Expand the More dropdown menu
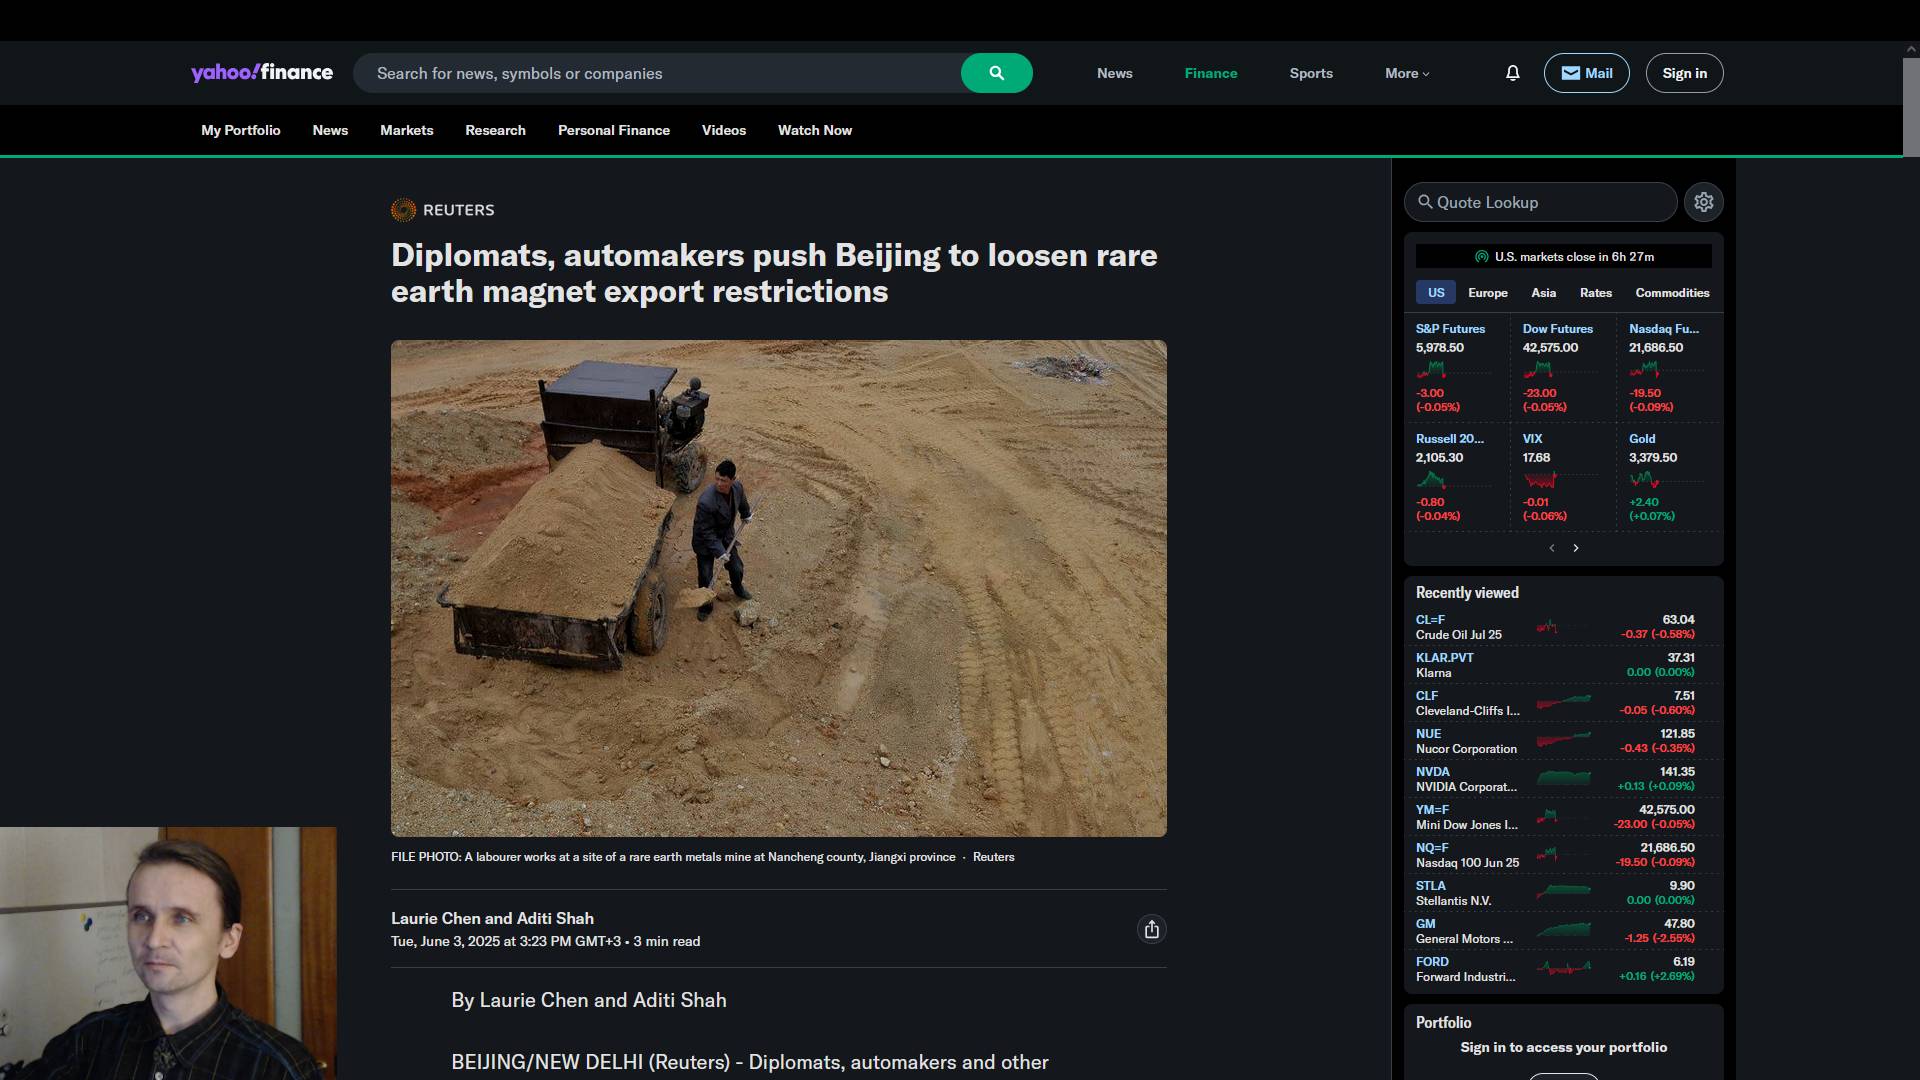 [1406, 73]
